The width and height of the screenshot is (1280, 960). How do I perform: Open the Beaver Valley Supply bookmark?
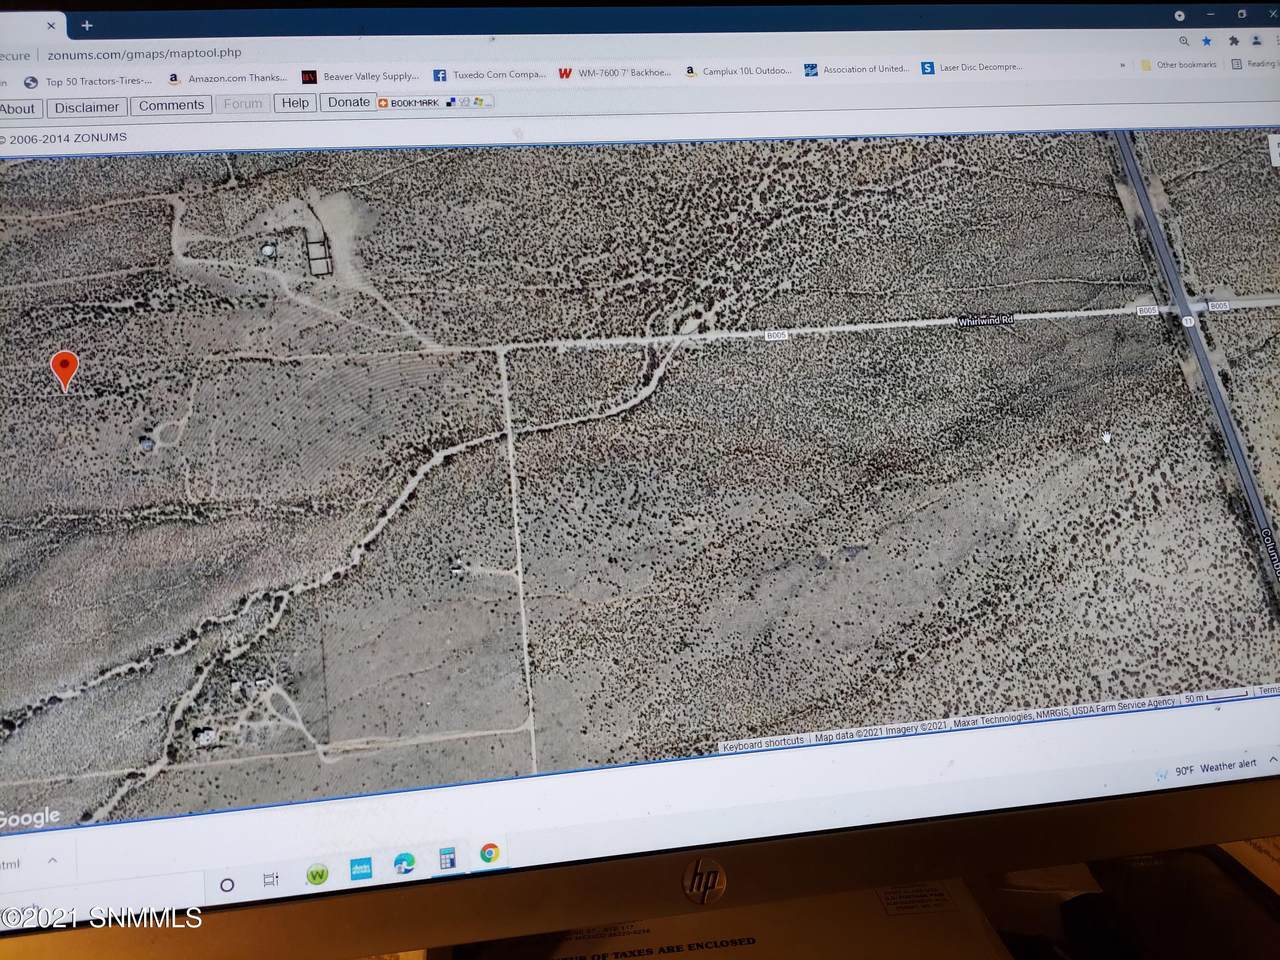[361, 76]
